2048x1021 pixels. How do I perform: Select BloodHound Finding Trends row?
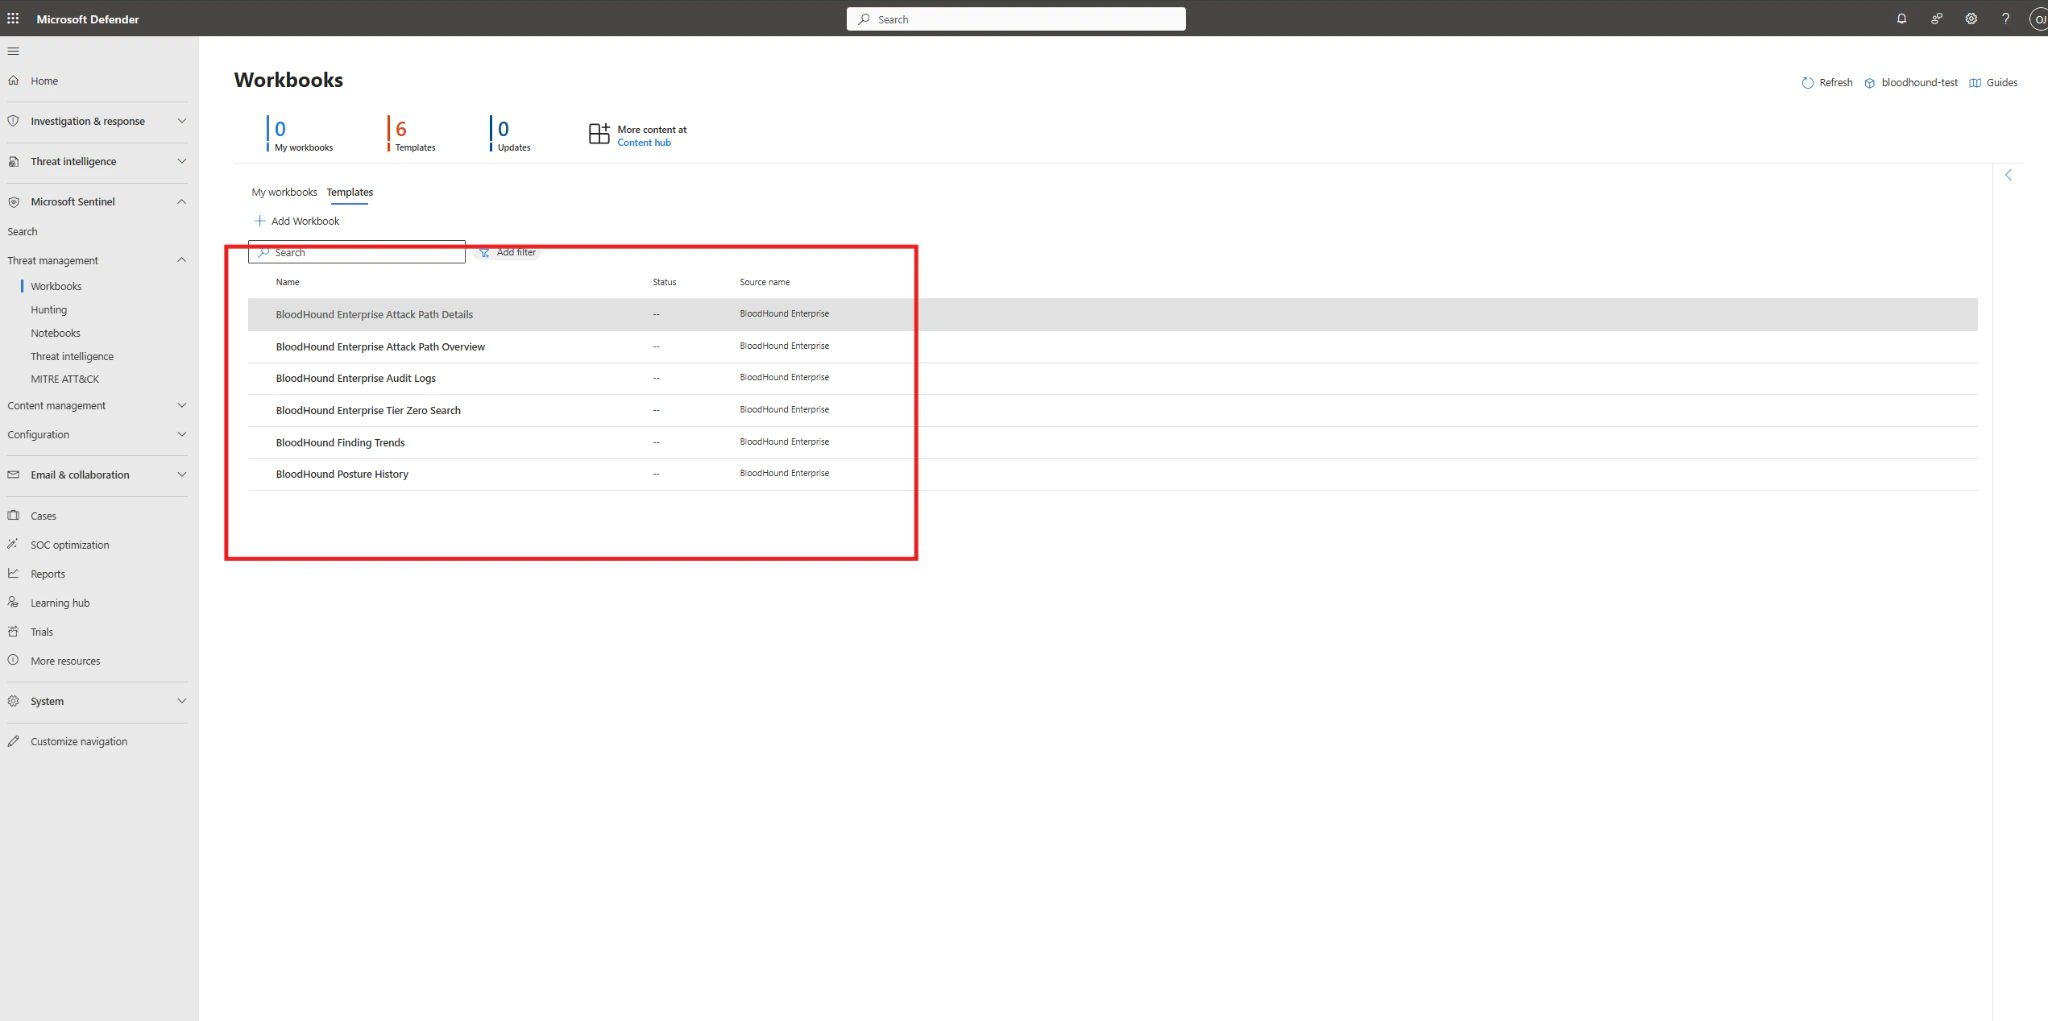point(1112,442)
